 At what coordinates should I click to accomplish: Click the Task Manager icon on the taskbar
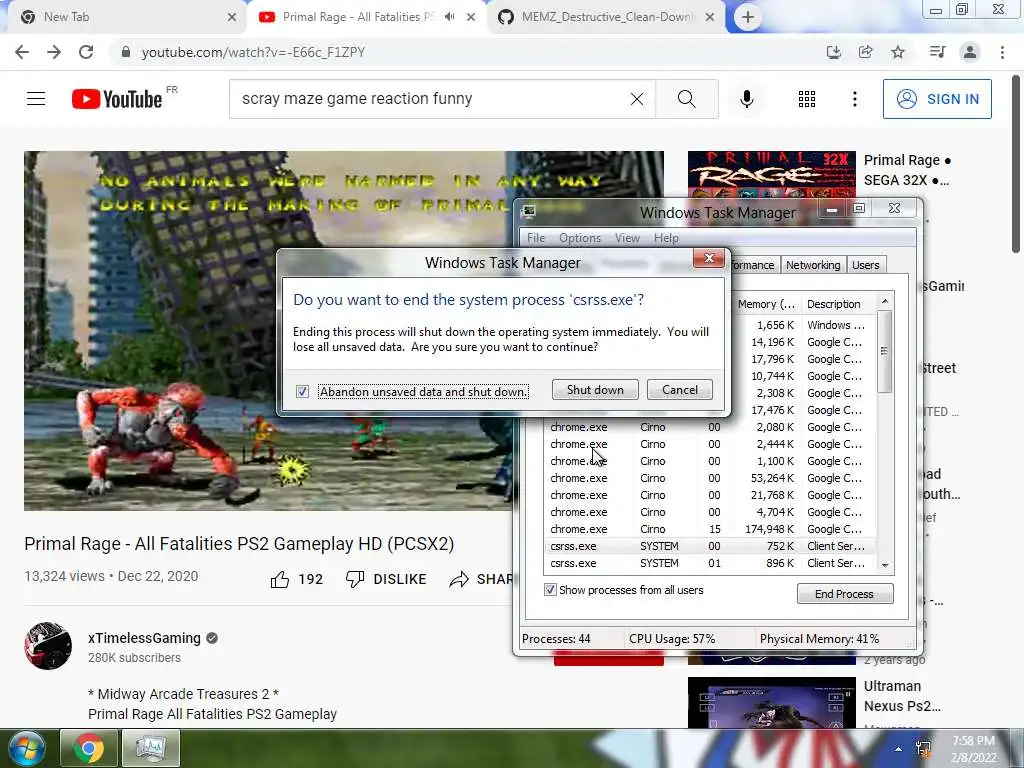151,748
